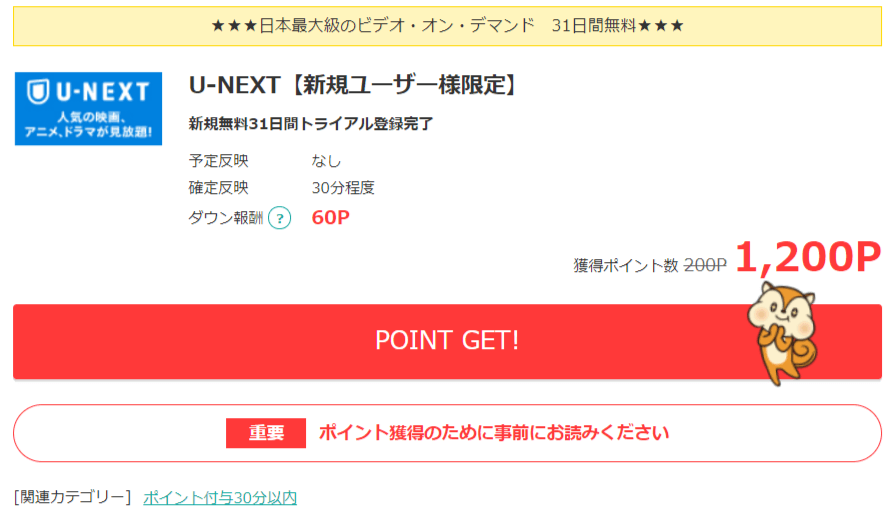Image resolution: width=893 pixels, height=521 pixels.
Task: Click the red POINT GET! button
Action: (447, 341)
